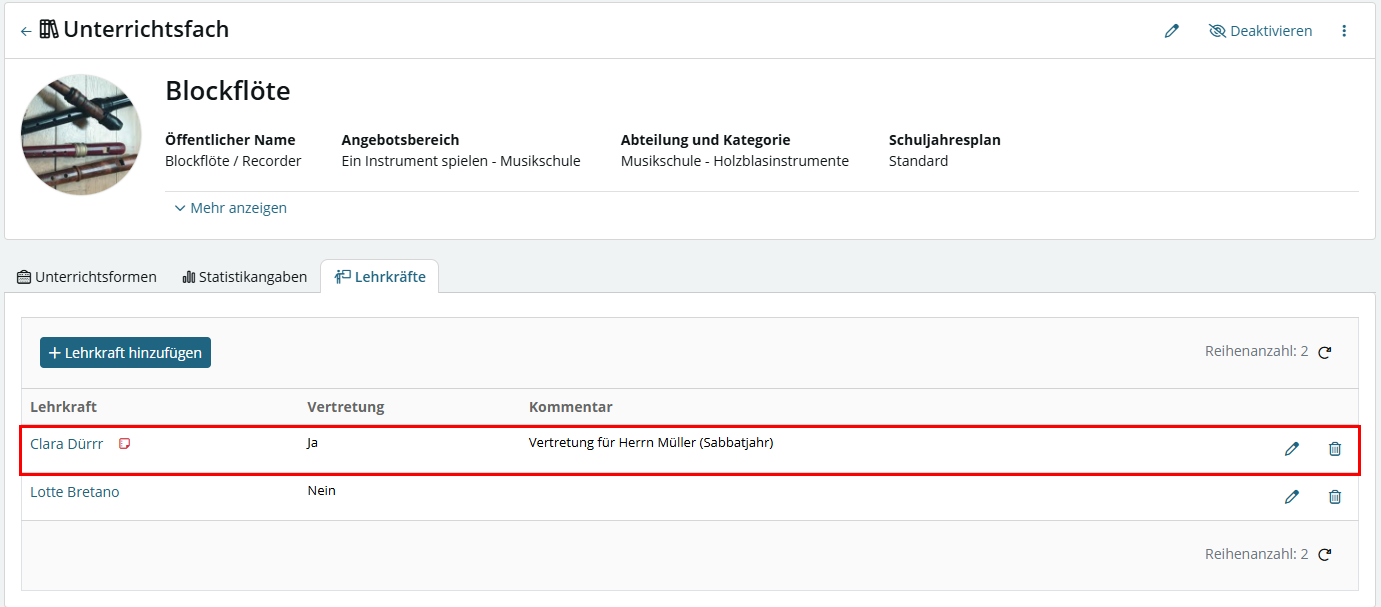The image size is (1381, 607).
Task: Click the Blockflöte recorder thumbnail image
Action: pos(81,134)
